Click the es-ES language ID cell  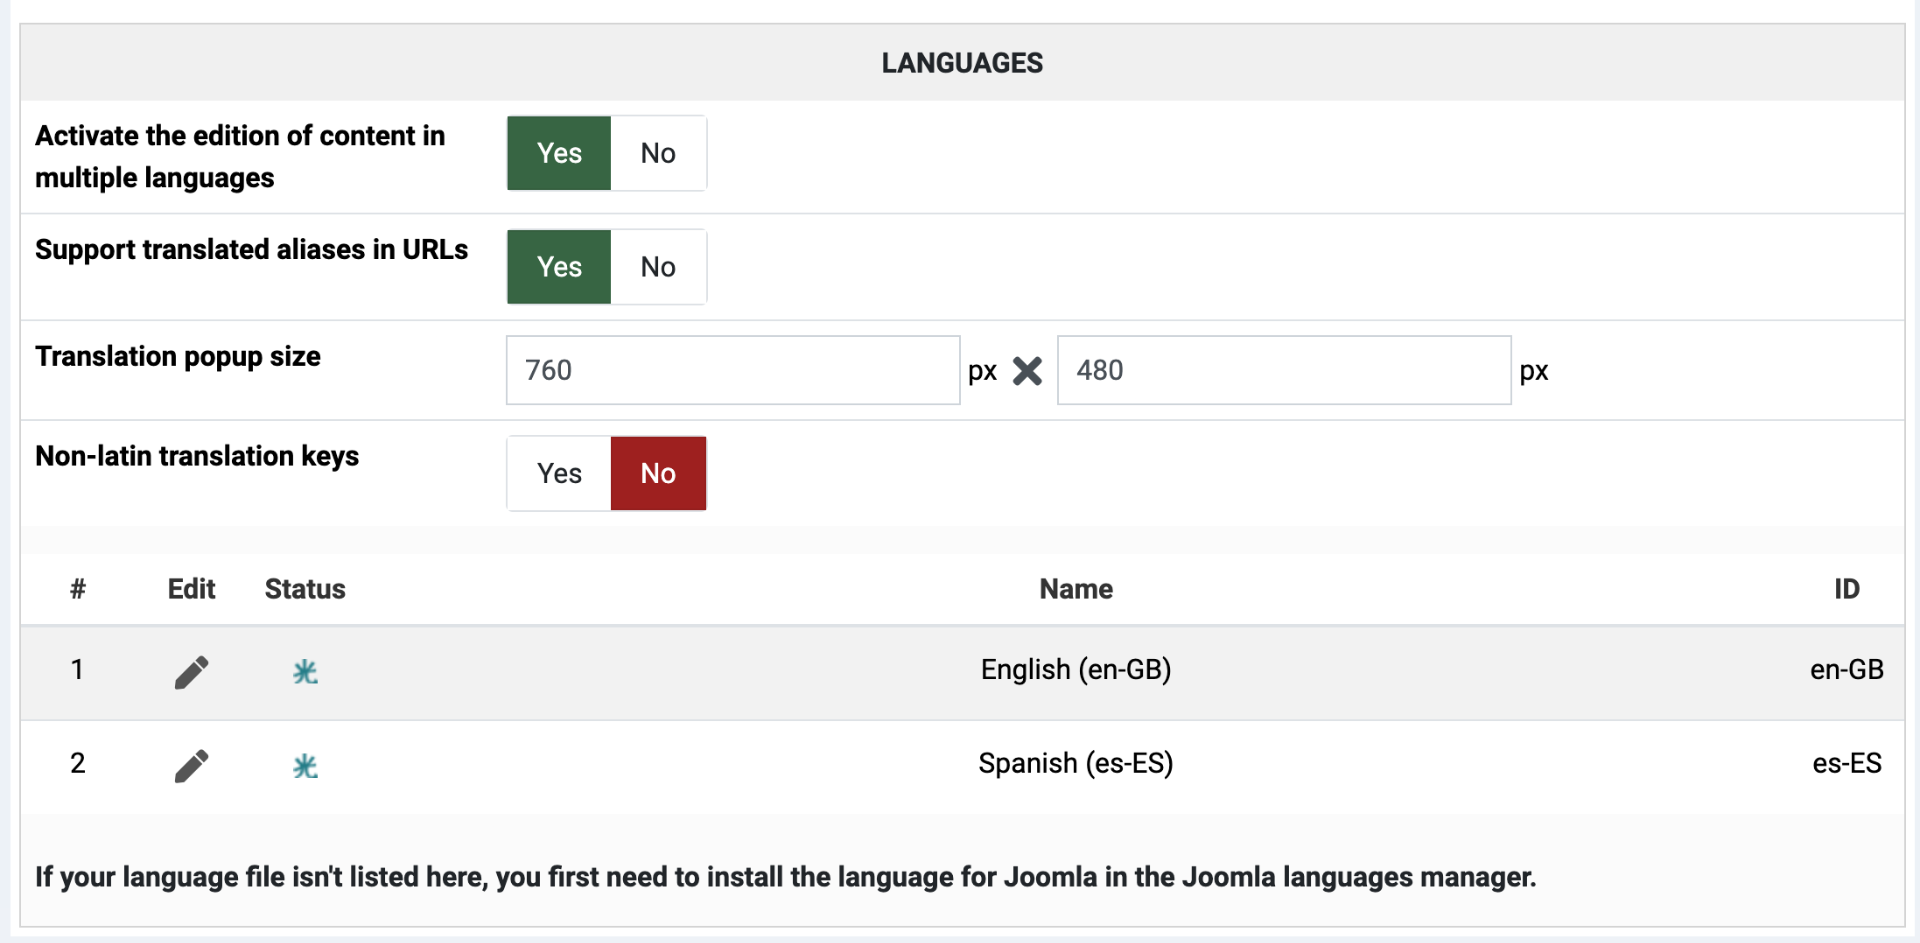click(x=1846, y=763)
